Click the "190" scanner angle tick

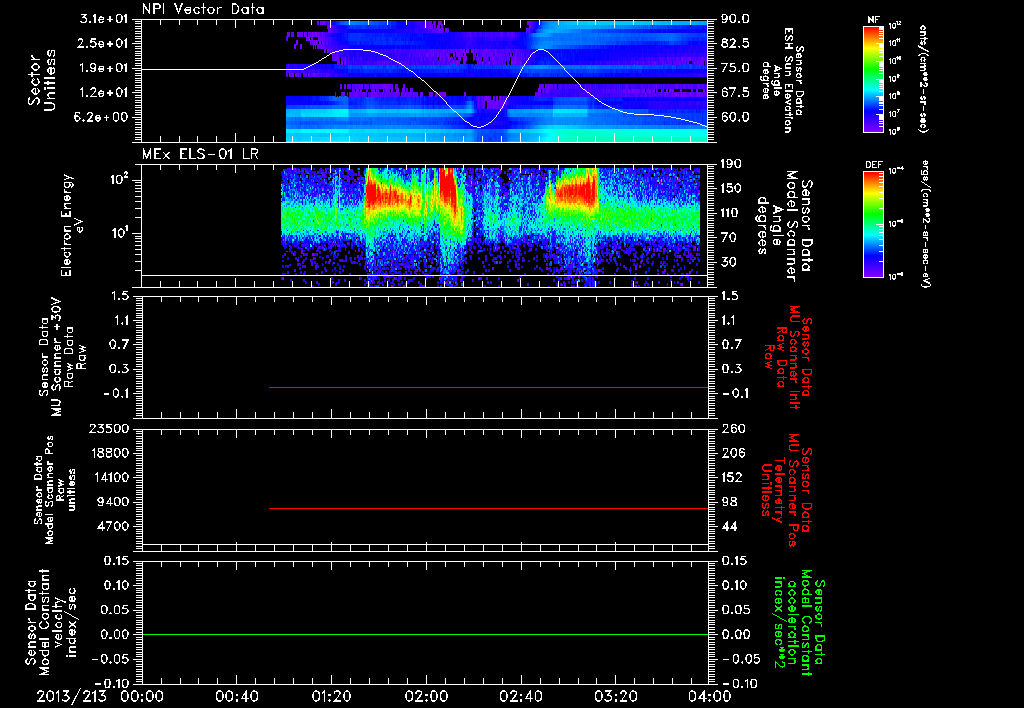coord(731,163)
